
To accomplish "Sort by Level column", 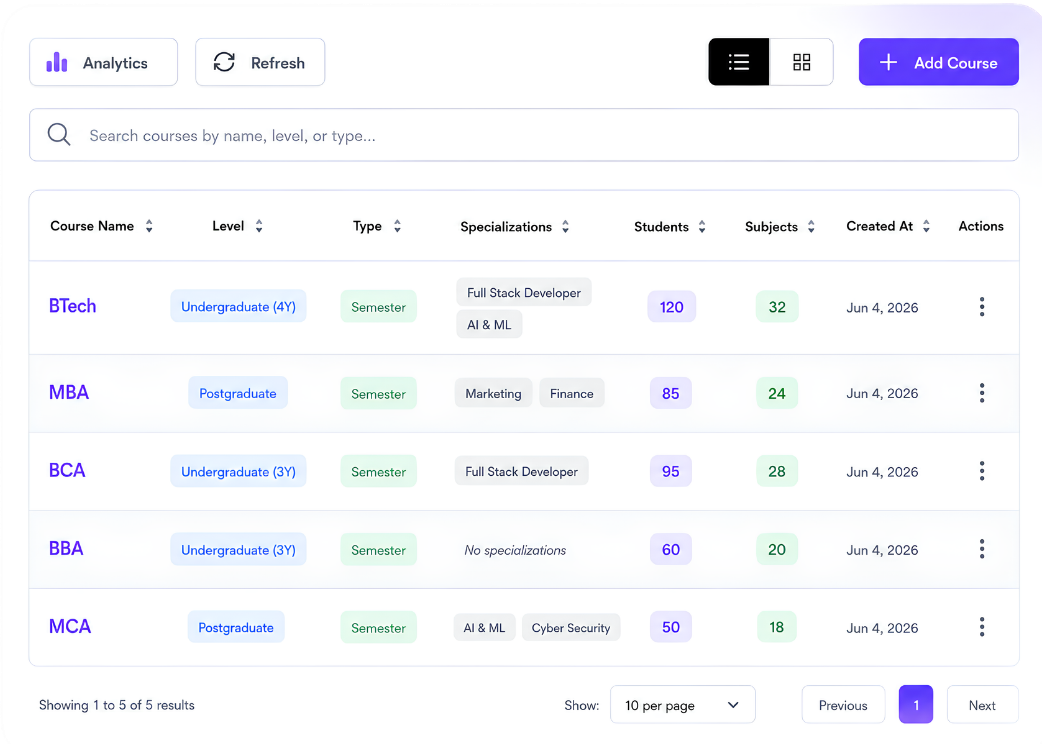I will point(237,227).
